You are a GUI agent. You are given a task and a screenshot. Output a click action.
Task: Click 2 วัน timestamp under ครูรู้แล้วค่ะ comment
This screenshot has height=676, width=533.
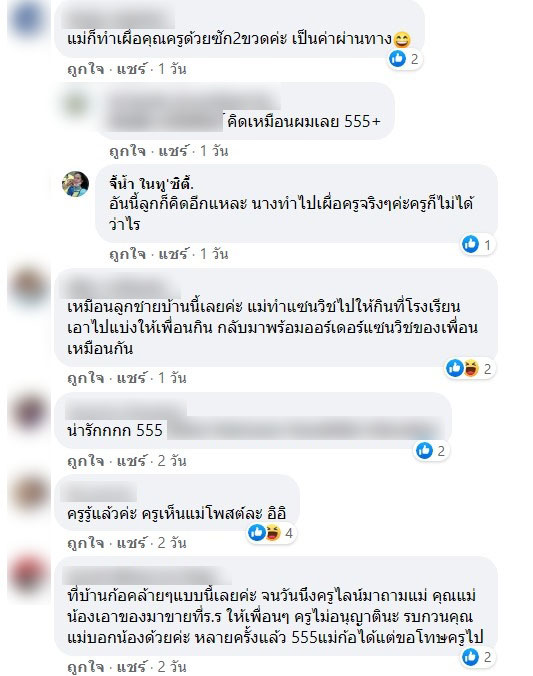click(172, 543)
